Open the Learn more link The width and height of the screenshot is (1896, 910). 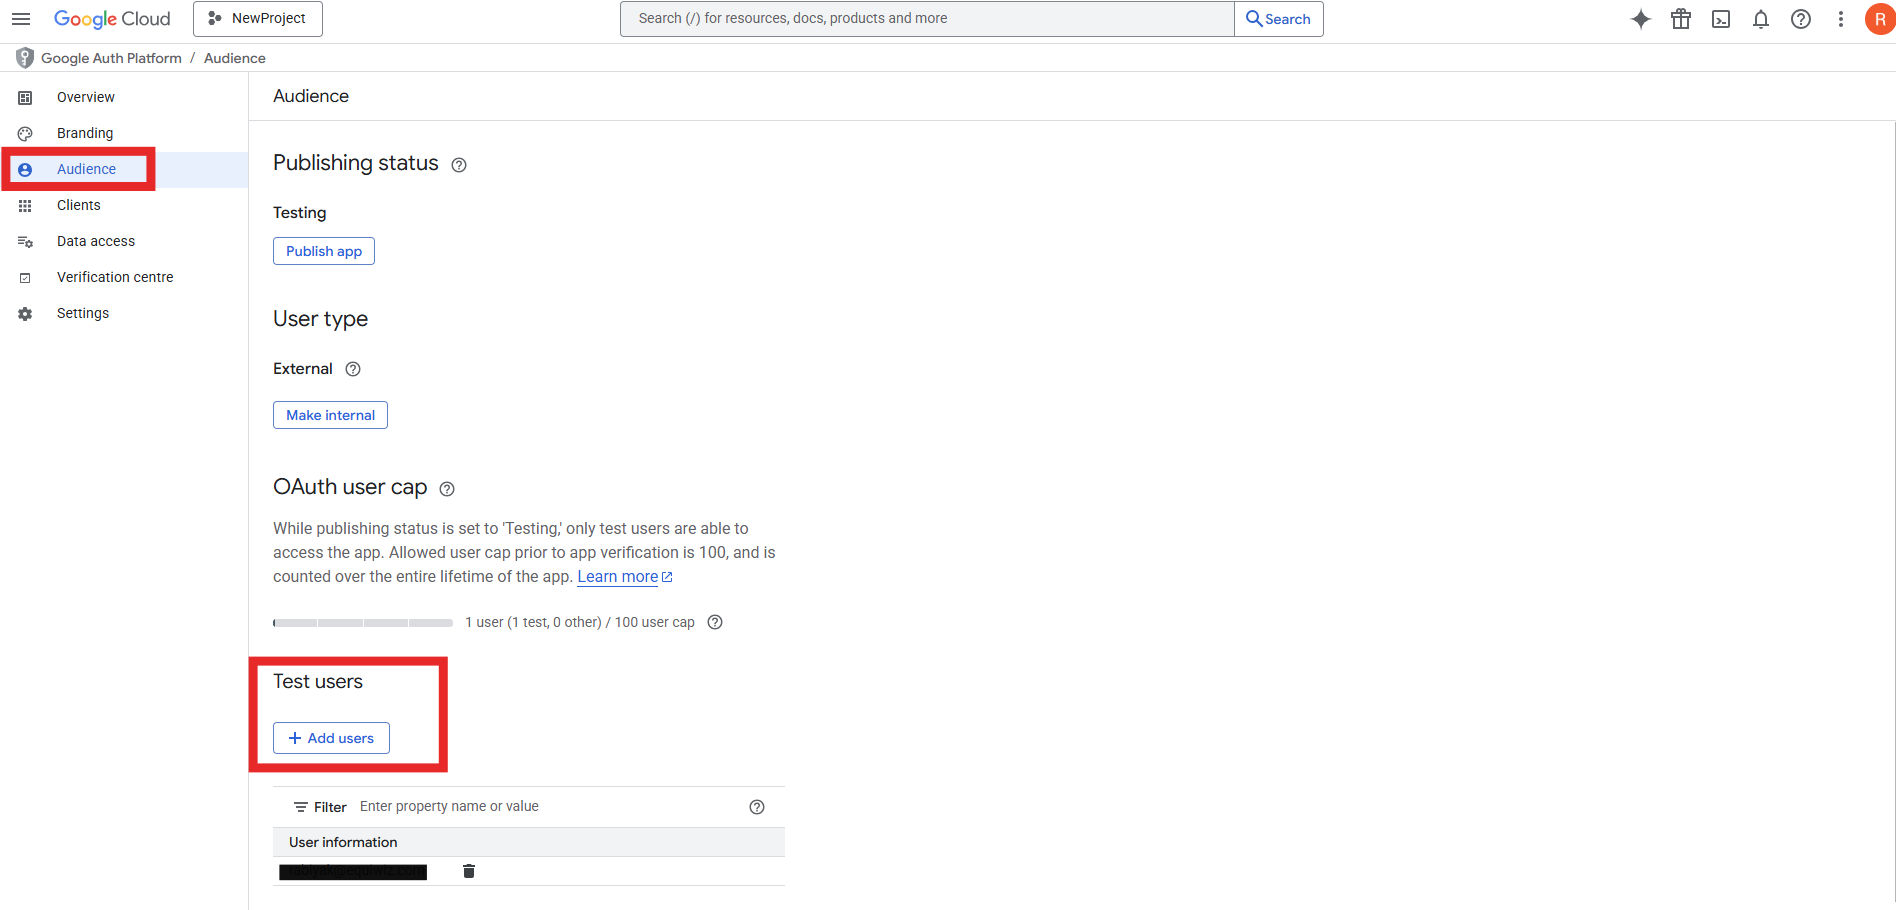617,576
